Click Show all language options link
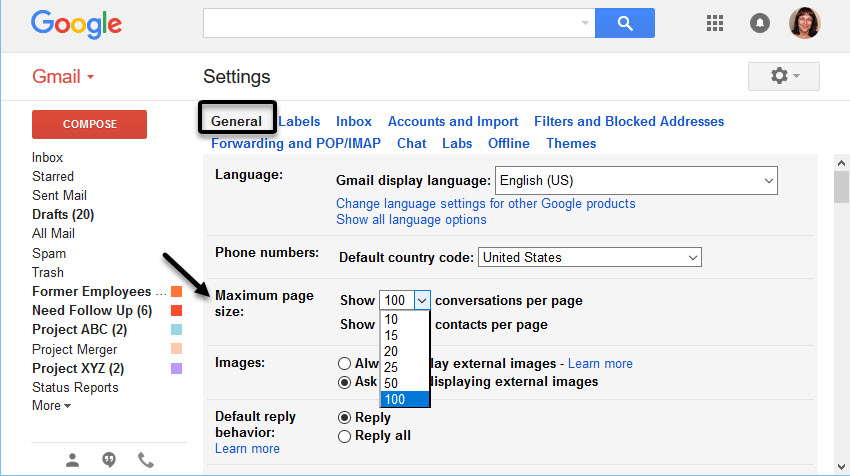 point(411,220)
